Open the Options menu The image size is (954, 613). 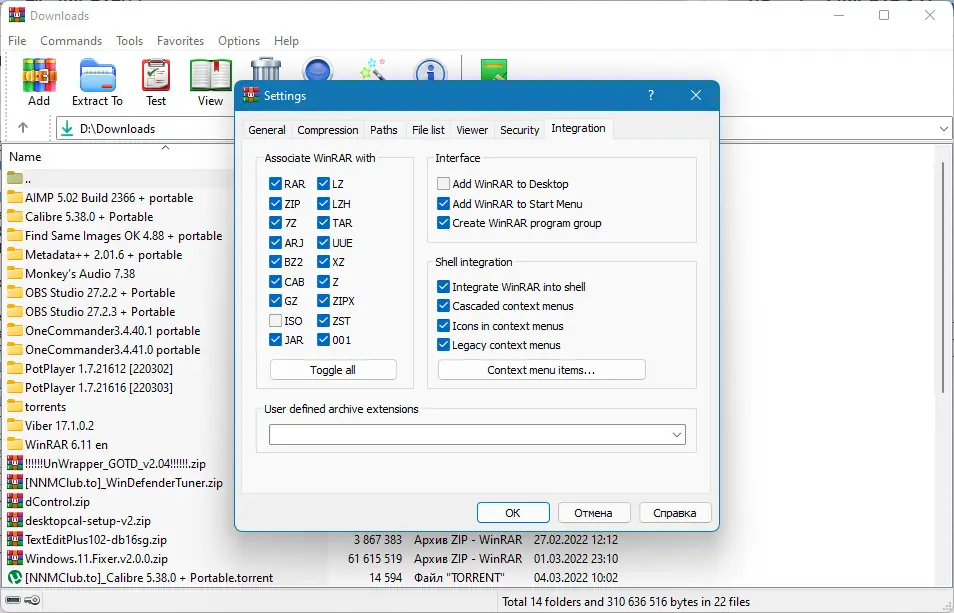(x=239, y=41)
